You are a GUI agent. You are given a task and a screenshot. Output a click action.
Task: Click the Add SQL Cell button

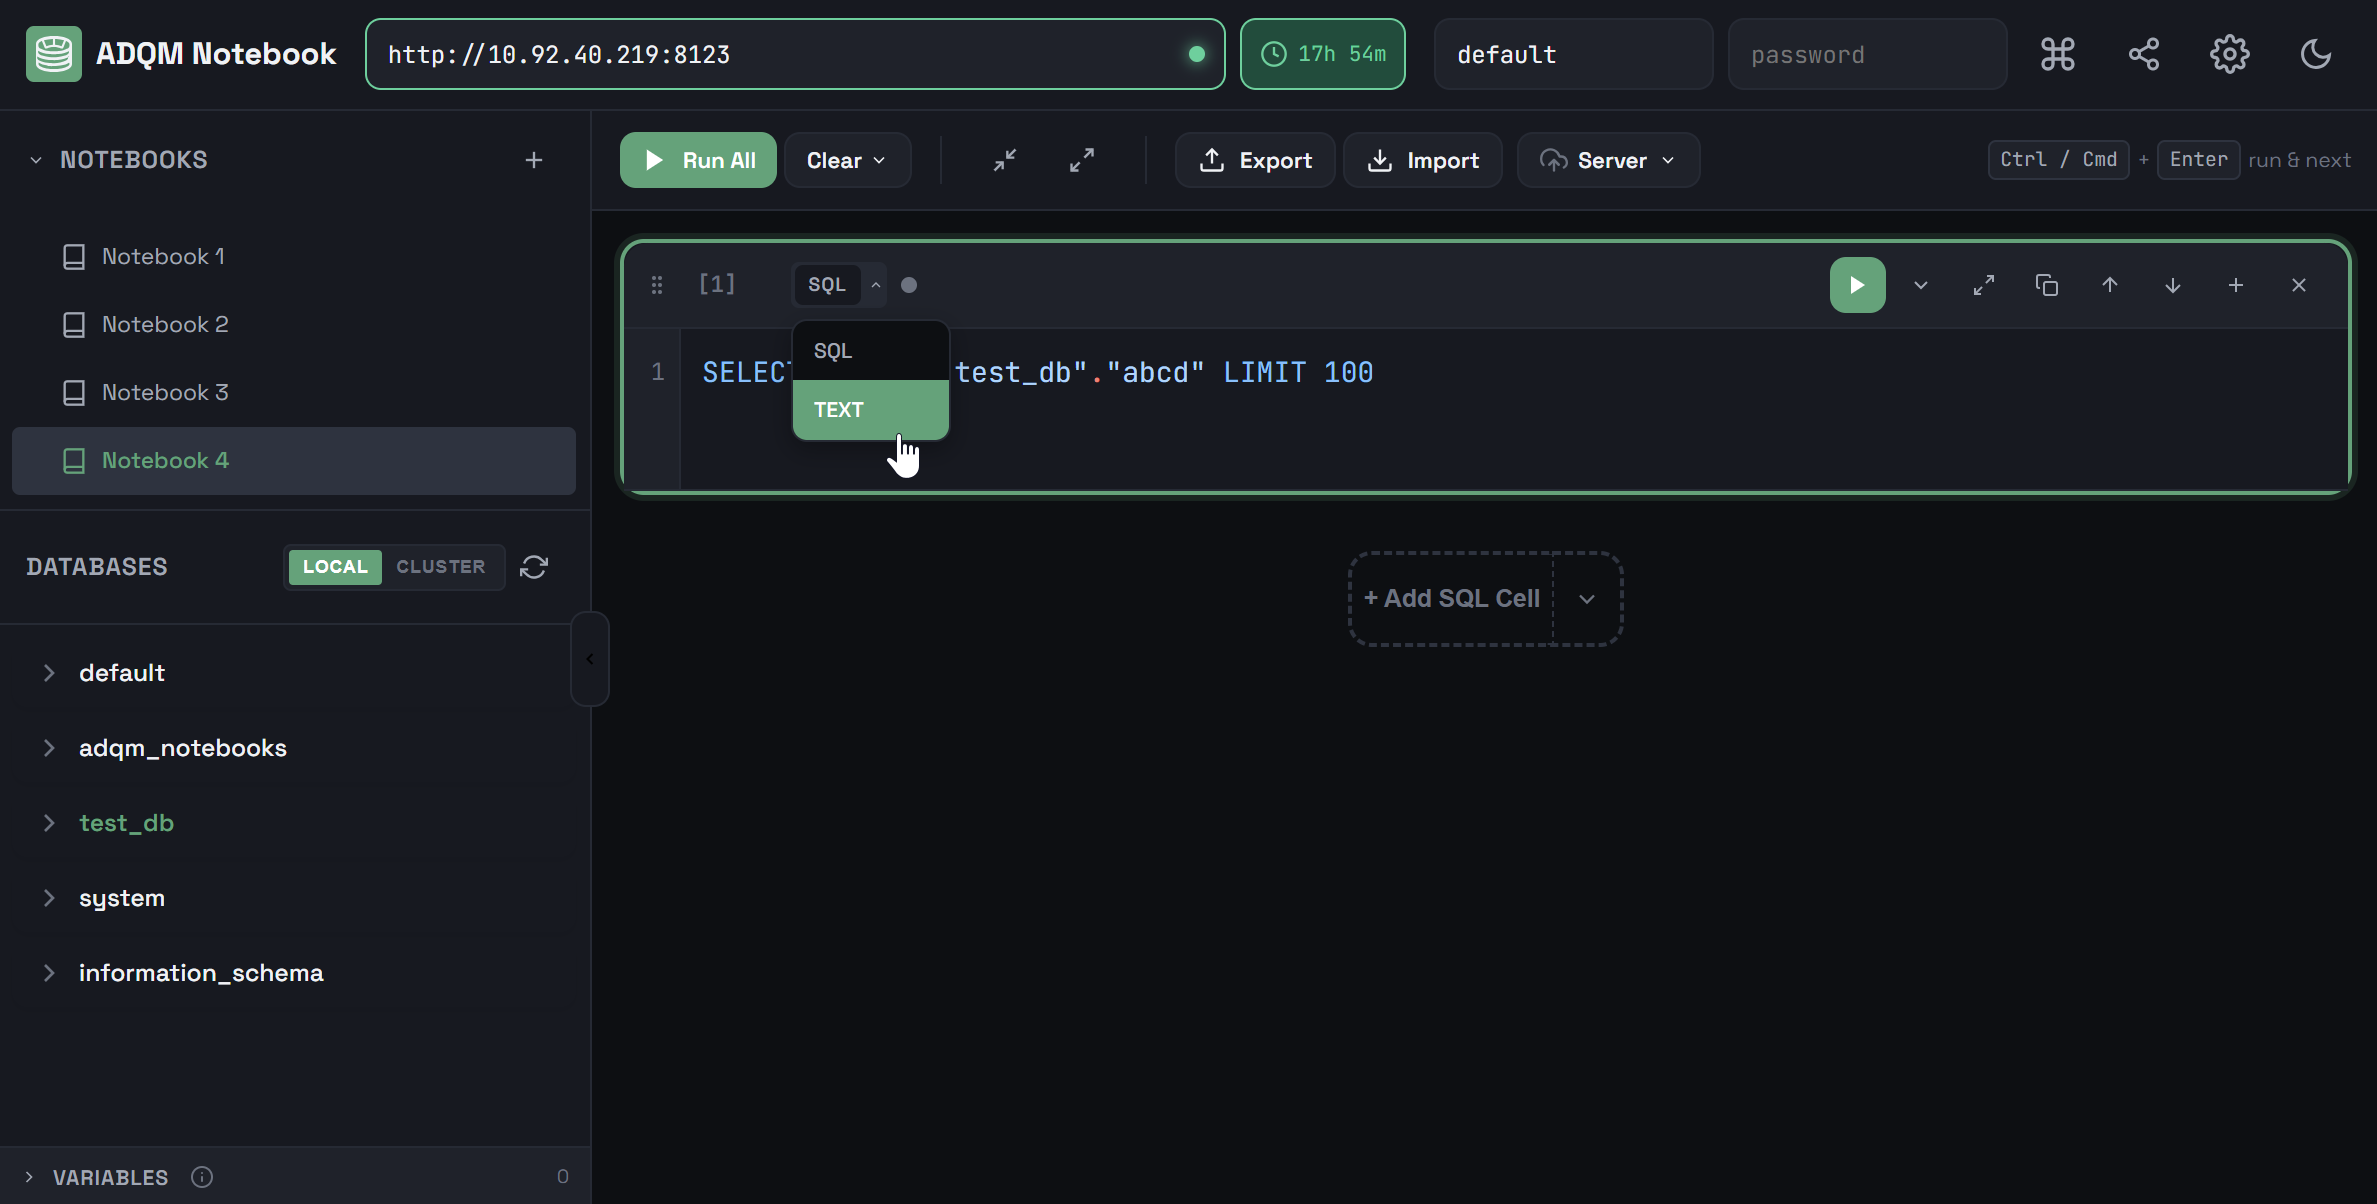point(1451,598)
